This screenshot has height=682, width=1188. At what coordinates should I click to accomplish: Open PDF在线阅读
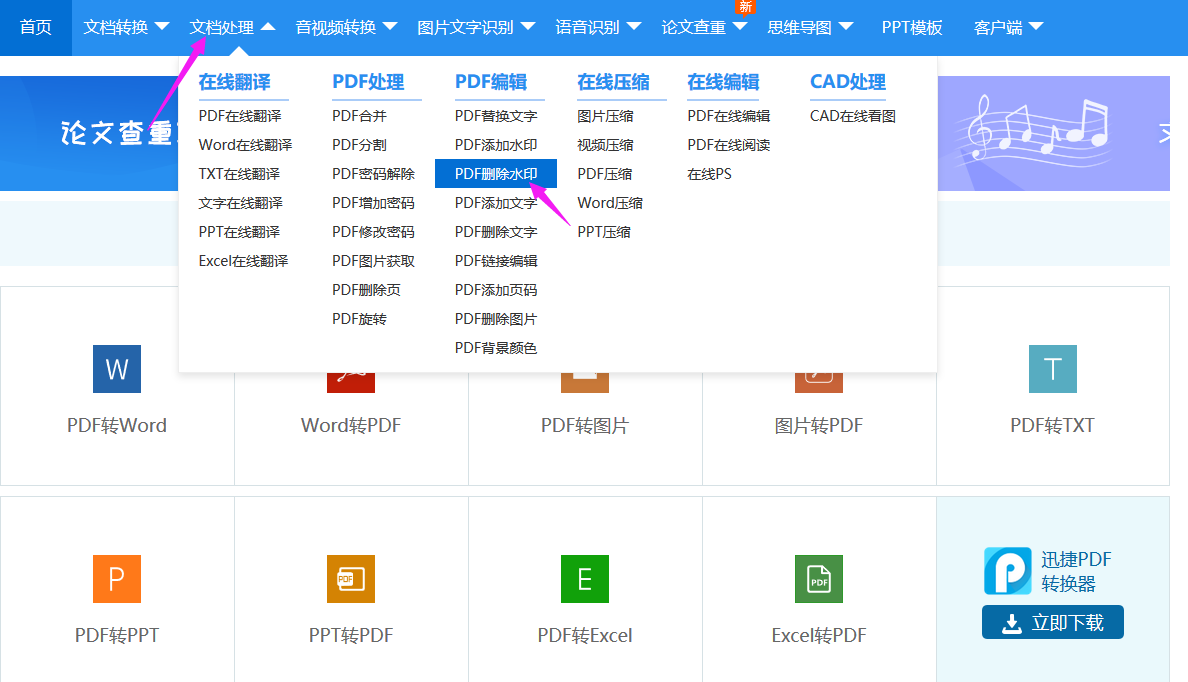(x=729, y=145)
